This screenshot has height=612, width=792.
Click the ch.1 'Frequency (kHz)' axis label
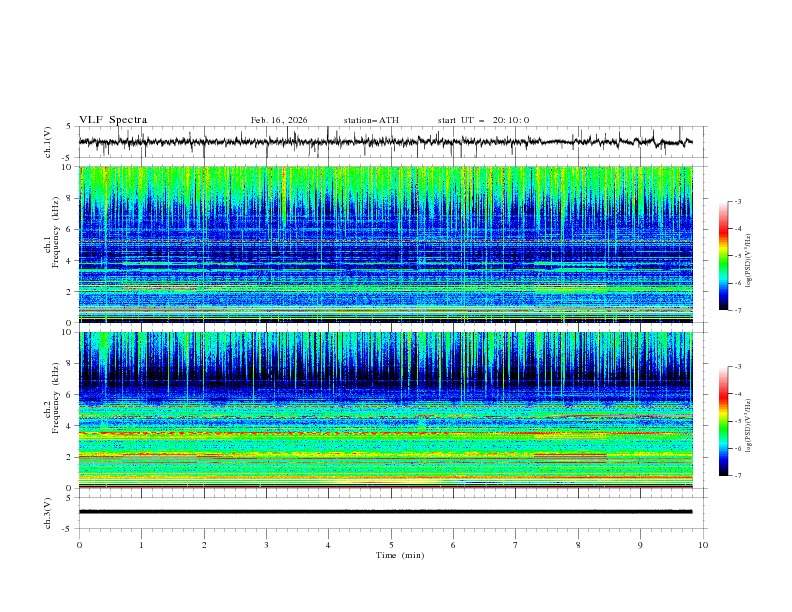[x=56, y=233]
